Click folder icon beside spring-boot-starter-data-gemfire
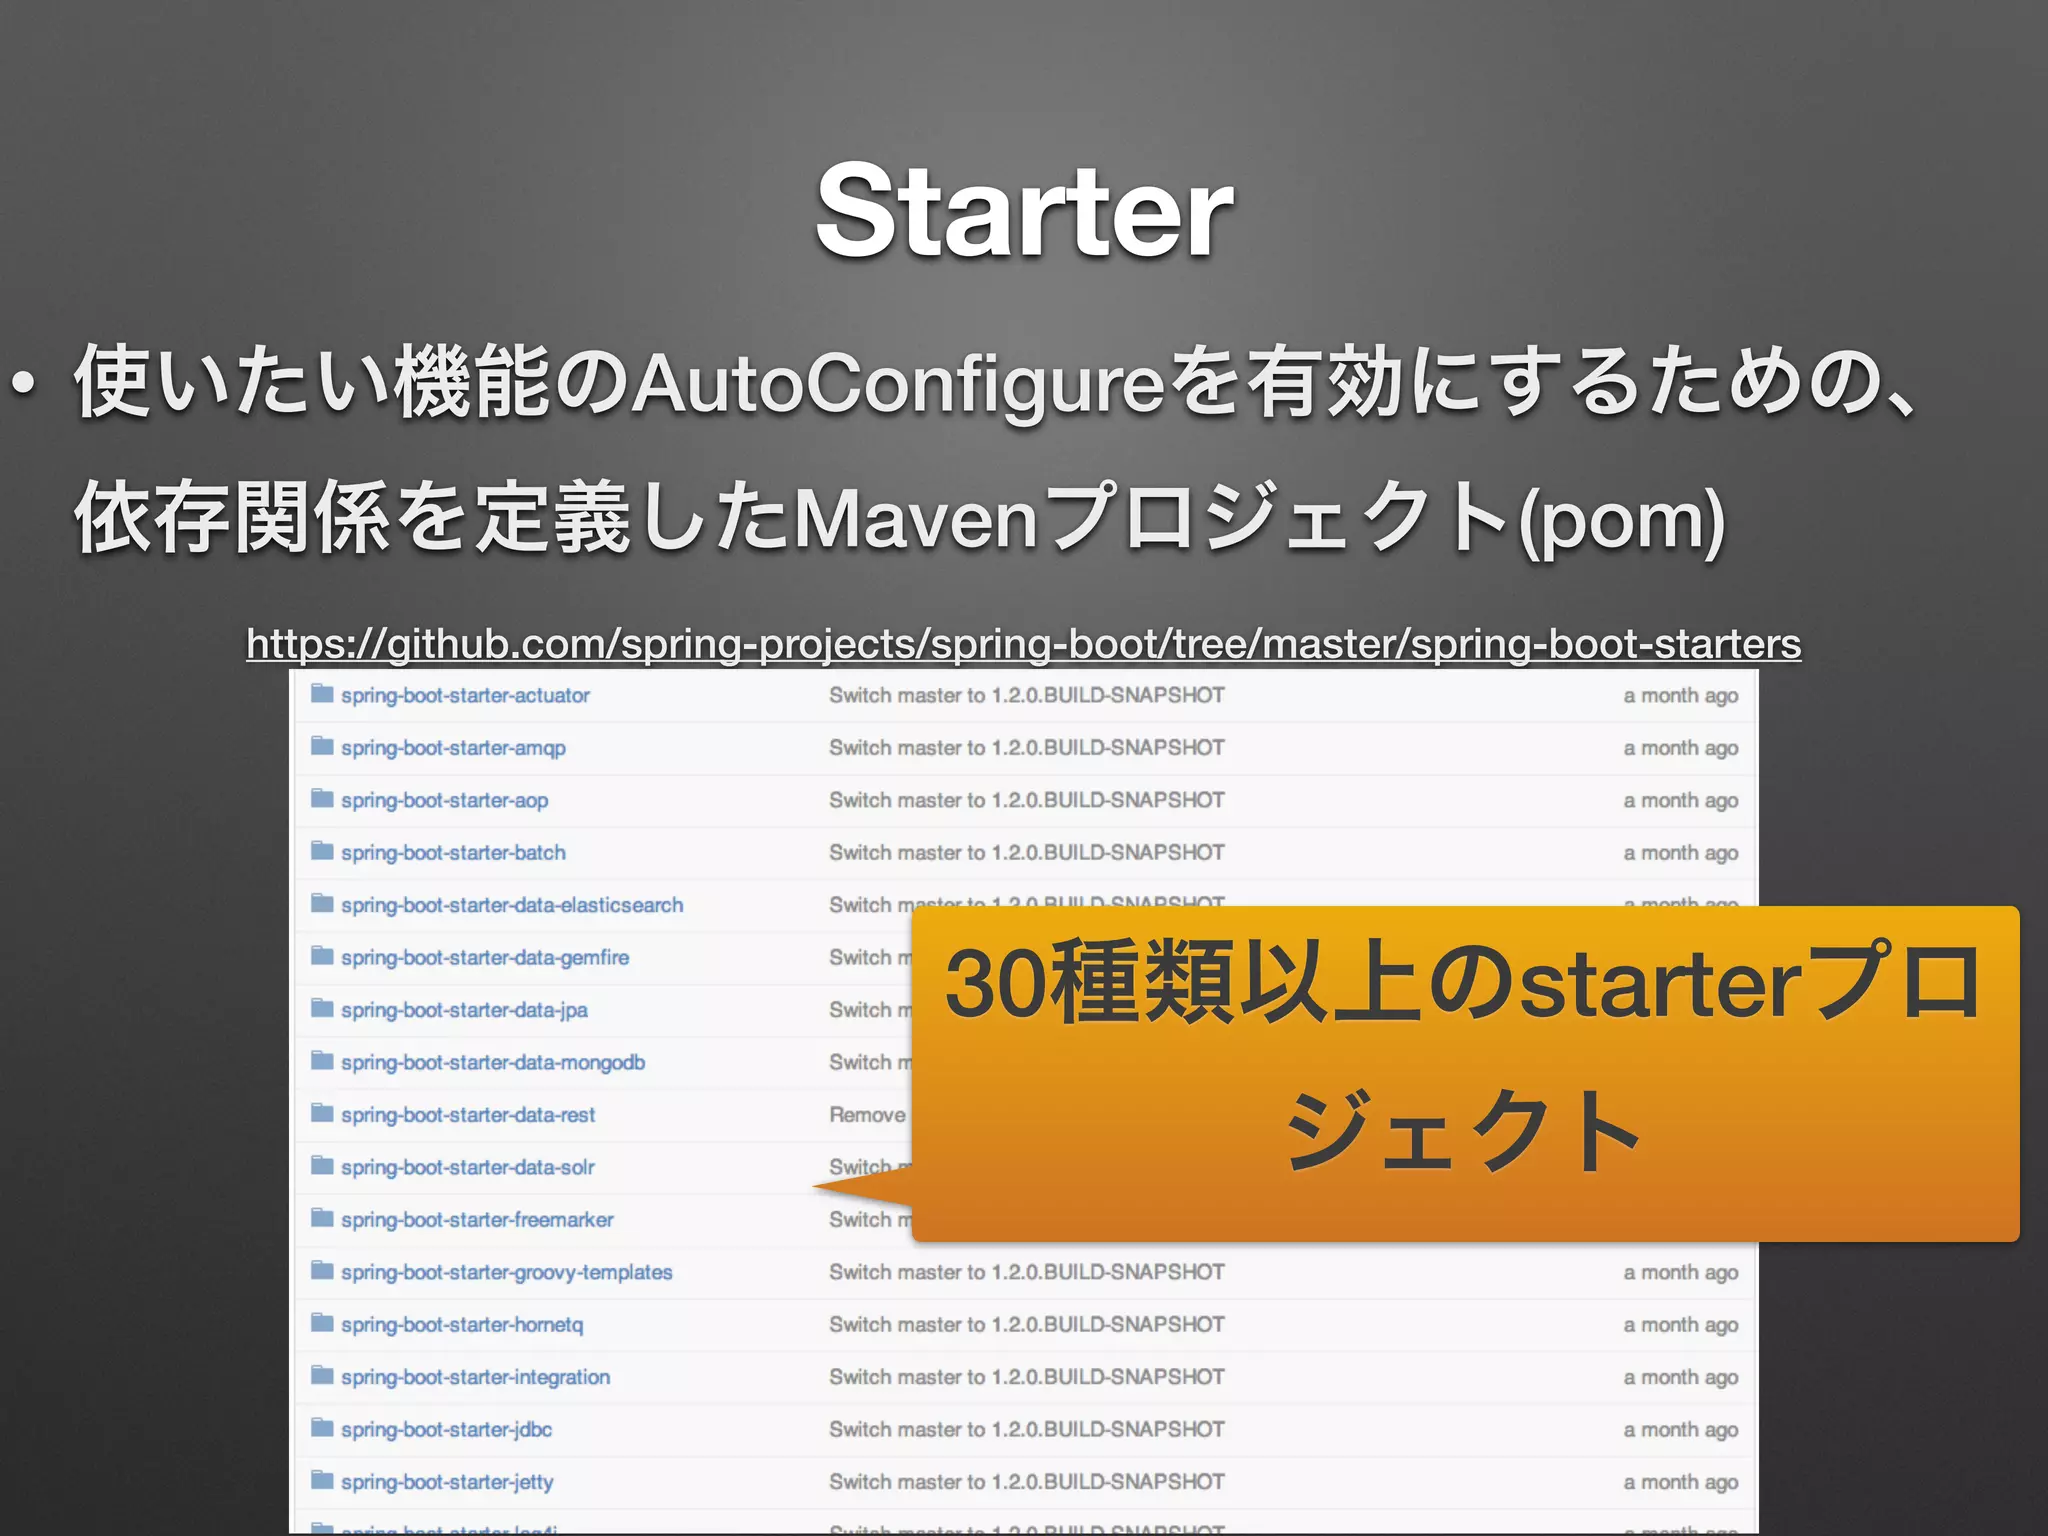Image resolution: width=2048 pixels, height=1536 pixels. click(322, 956)
